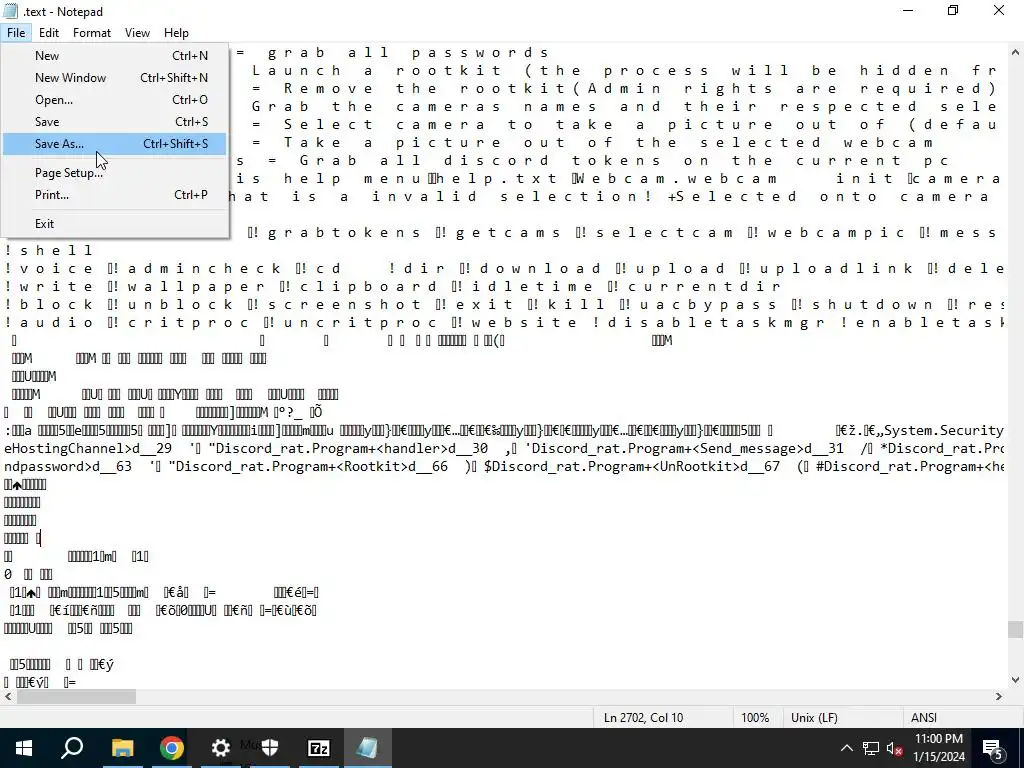Open Page Setup... dialog entry

114,173
